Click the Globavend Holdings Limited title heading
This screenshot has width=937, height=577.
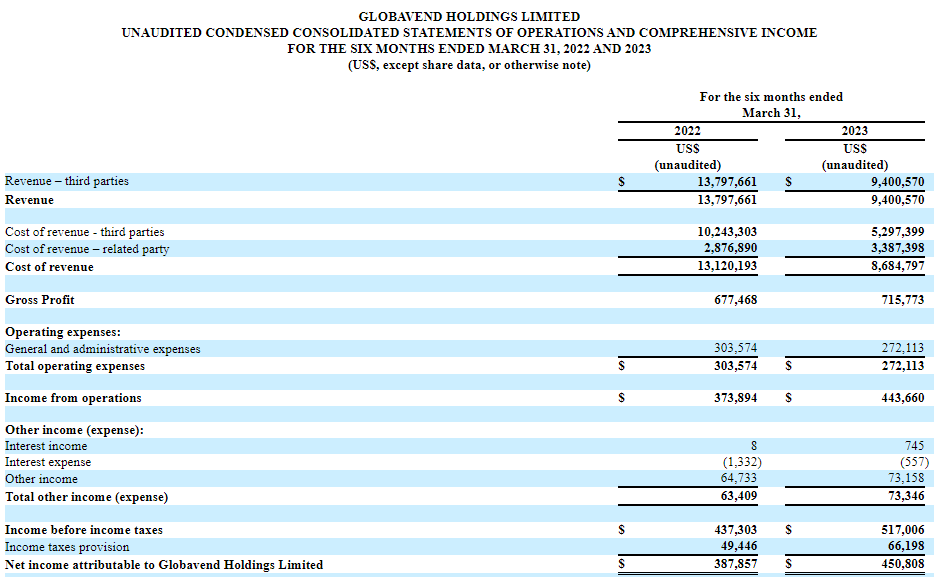tap(469, 17)
